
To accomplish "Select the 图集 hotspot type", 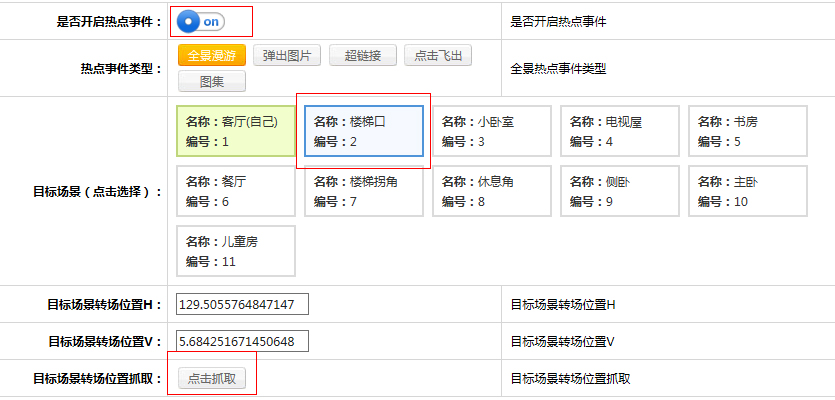I will point(211,81).
